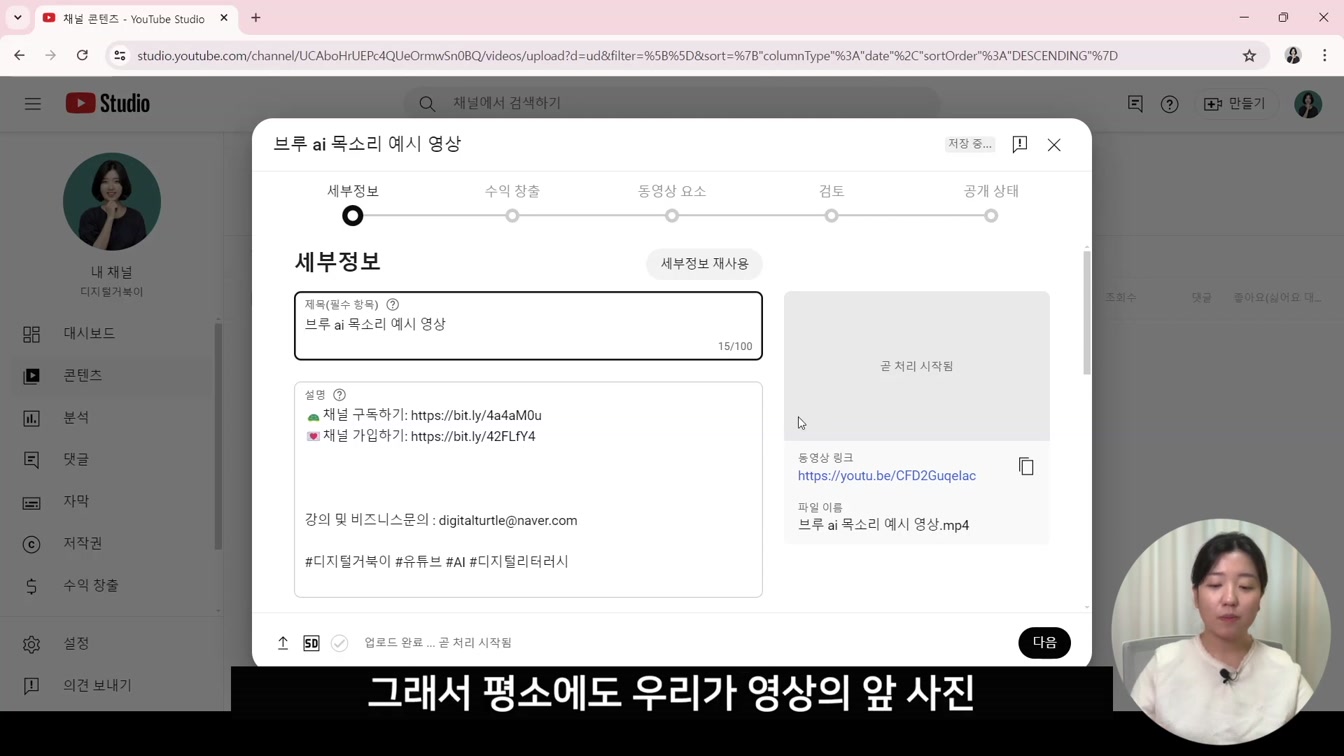Go to the 수익 창출 step
The width and height of the screenshot is (1344, 756).
tap(512, 203)
